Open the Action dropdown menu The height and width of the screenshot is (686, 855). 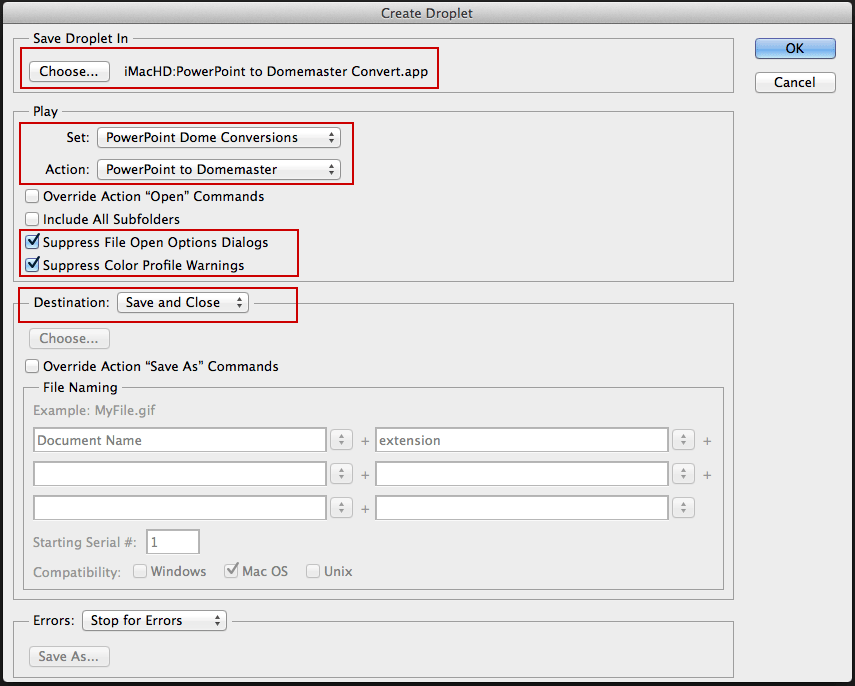click(x=218, y=169)
